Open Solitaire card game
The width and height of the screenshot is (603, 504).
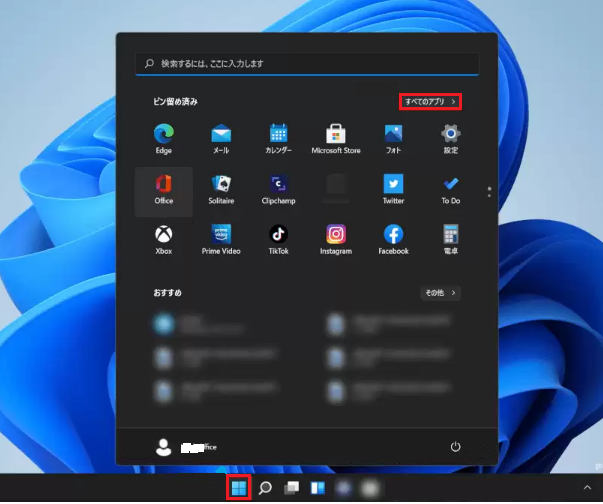[221, 190]
